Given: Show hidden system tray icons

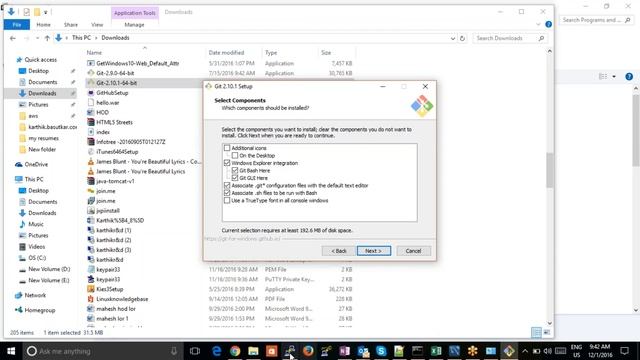Looking at the screenshot, I should (x=525, y=351).
